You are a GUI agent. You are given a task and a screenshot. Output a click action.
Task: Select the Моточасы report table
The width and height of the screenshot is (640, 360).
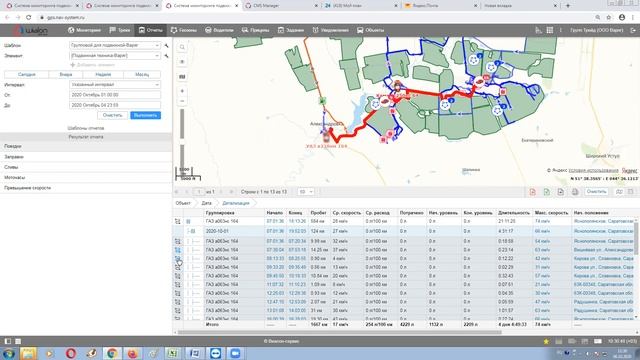click(86, 178)
